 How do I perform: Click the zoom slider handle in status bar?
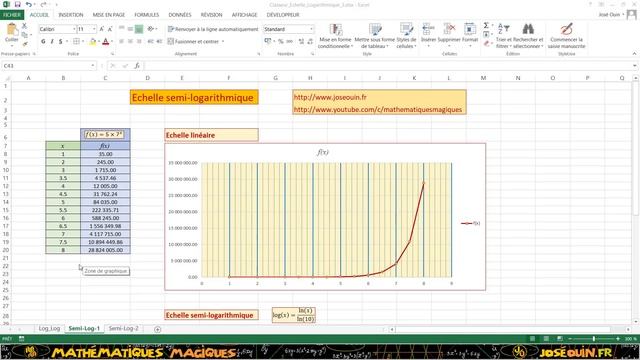593,339
